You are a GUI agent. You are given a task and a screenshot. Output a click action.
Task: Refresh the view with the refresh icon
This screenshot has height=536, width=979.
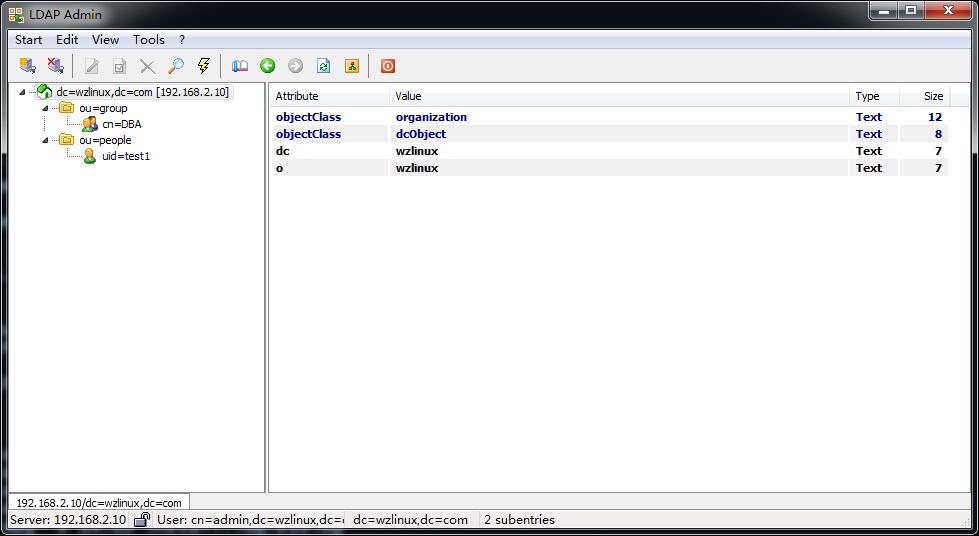click(323, 66)
